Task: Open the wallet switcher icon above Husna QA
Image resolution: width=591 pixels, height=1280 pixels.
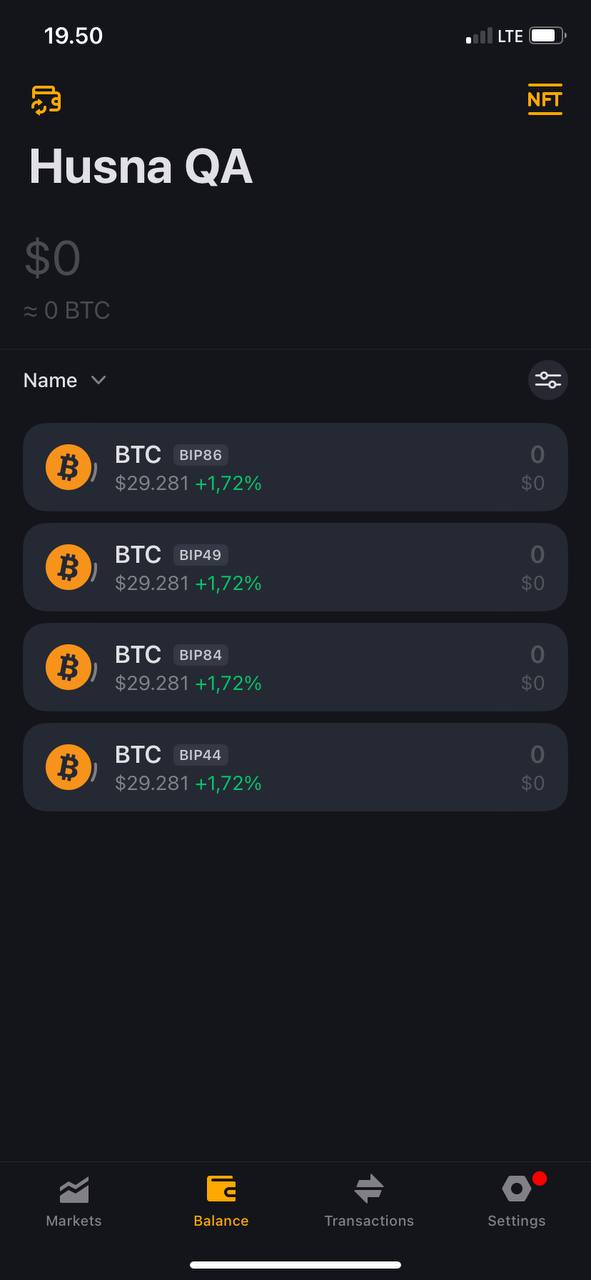Action: (46, 100)
